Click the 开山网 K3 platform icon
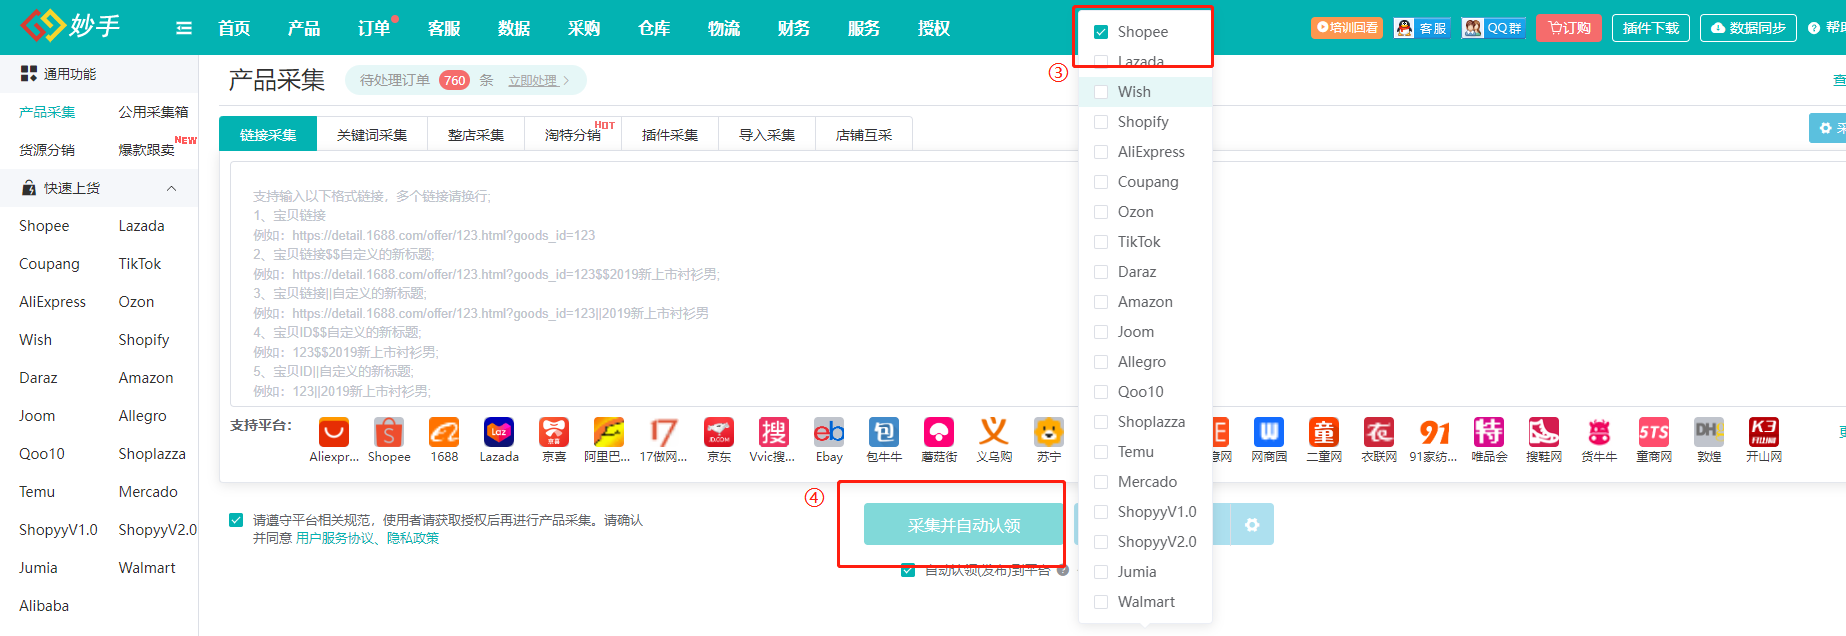This screenshot has height=636, width=1846. [x=1764, y=432]
